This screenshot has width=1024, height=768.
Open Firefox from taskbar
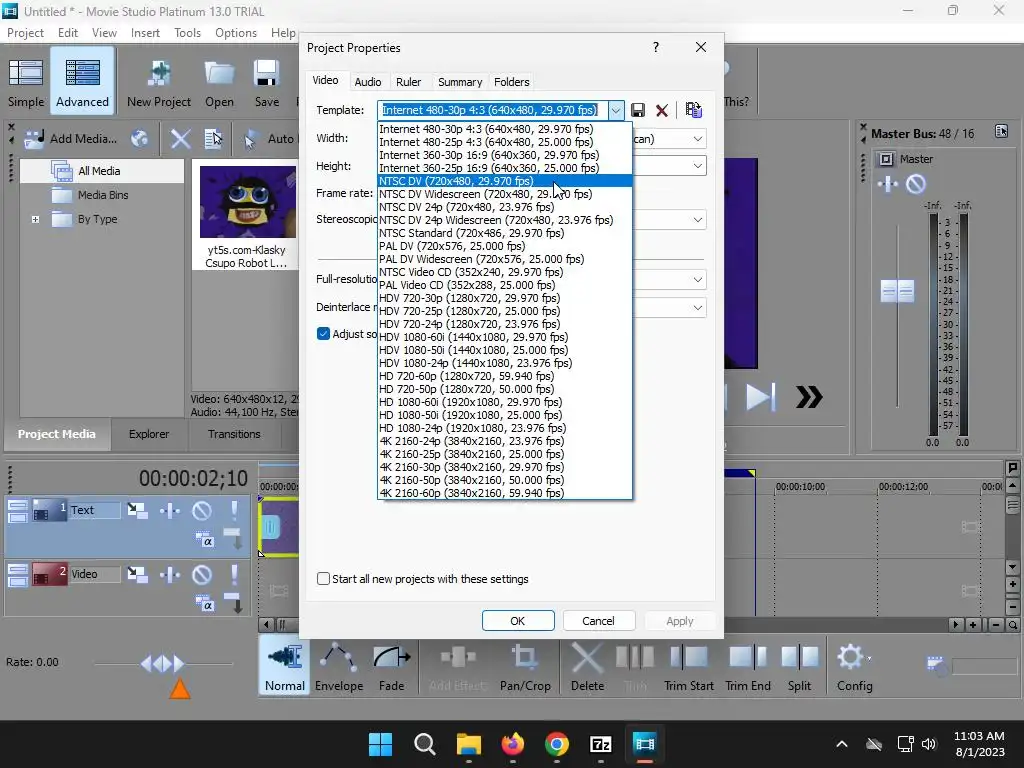point(513,744)
